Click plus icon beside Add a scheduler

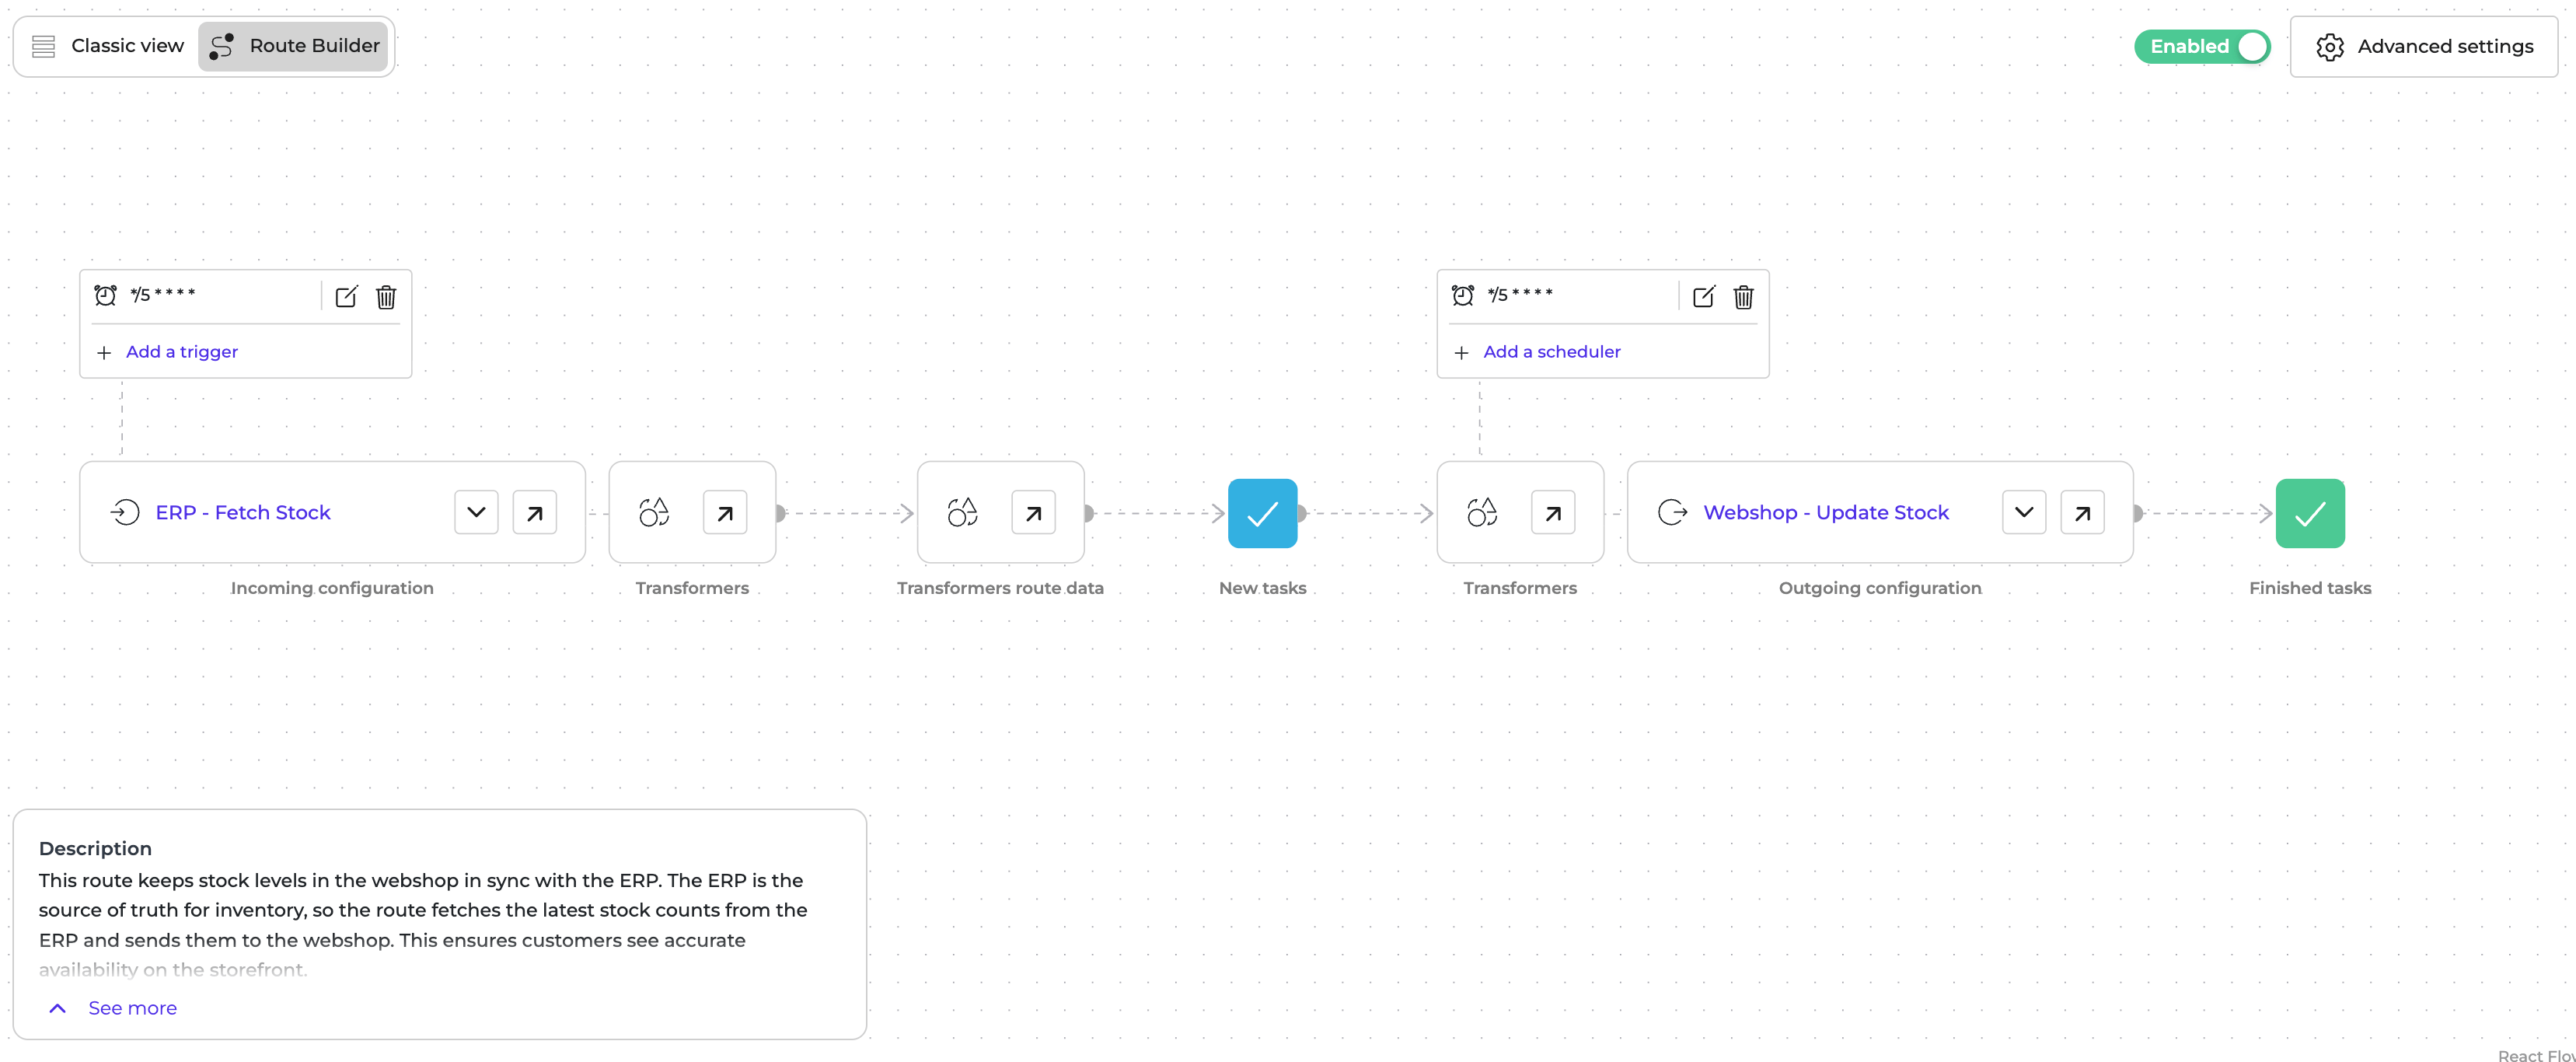pyautogui.click(x=1462, y=353)
